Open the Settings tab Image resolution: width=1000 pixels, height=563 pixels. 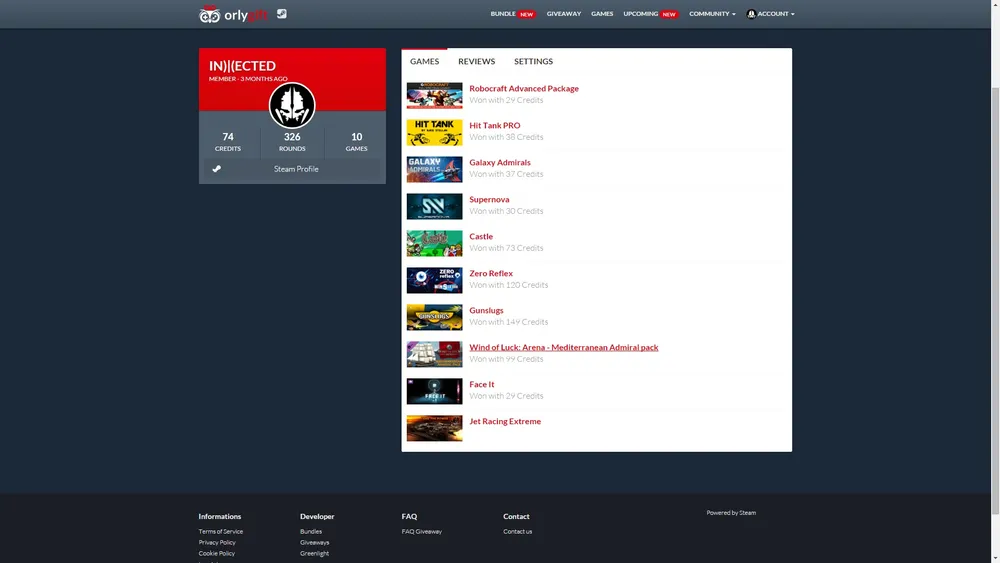click(x=533, y=62)
